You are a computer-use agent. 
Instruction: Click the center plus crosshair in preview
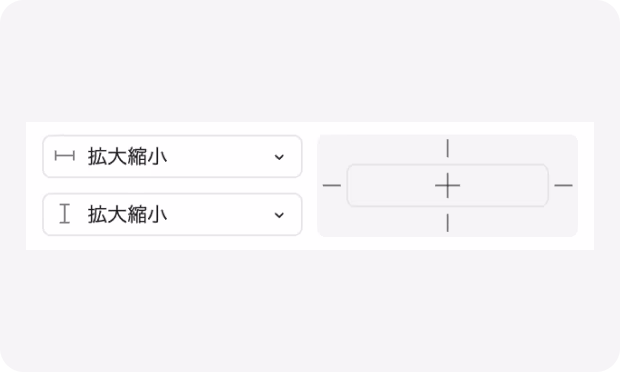click(448, 185)
